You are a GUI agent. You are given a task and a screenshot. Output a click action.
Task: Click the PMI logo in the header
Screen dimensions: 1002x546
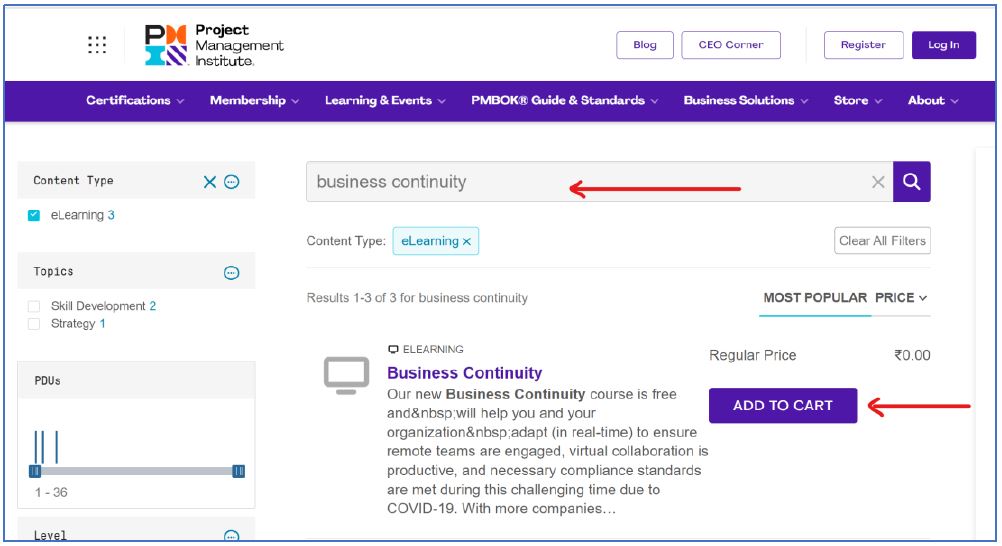pos(214,46)
